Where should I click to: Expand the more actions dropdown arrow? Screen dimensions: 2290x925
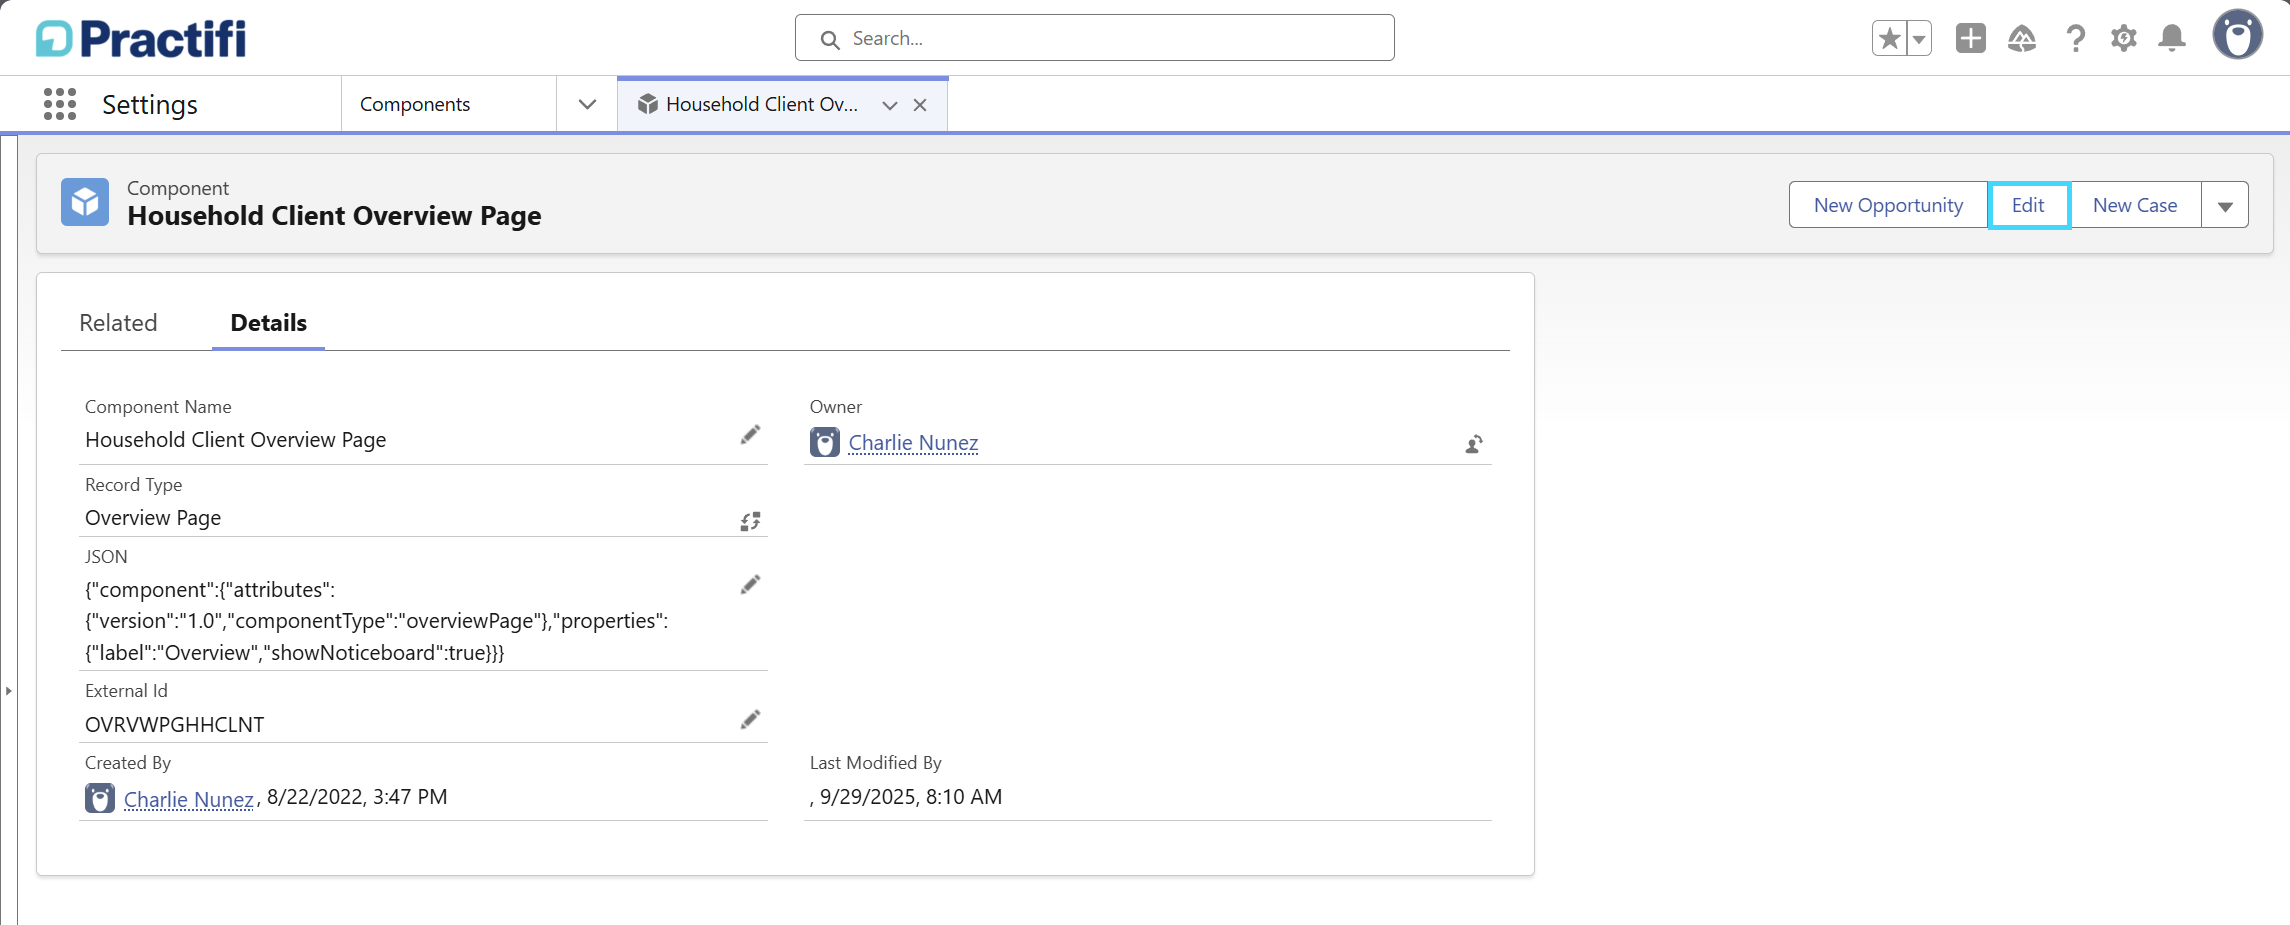[x=2225, y=205]
